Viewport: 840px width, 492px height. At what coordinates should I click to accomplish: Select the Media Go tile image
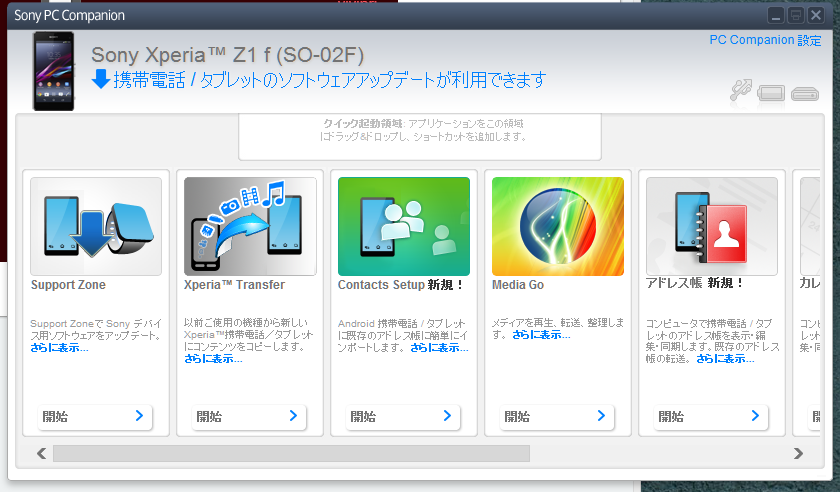coord(558,226)
